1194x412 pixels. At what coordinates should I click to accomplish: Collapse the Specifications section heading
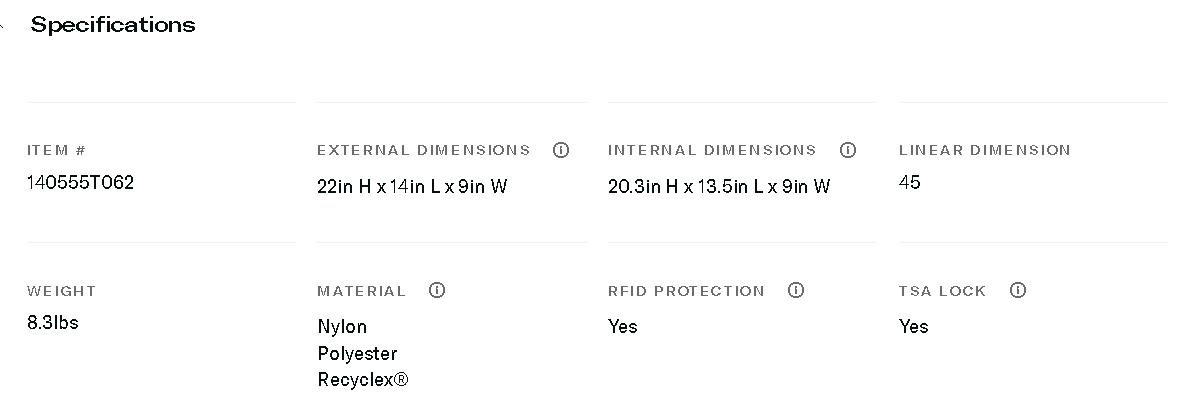(x=113, y=25)
